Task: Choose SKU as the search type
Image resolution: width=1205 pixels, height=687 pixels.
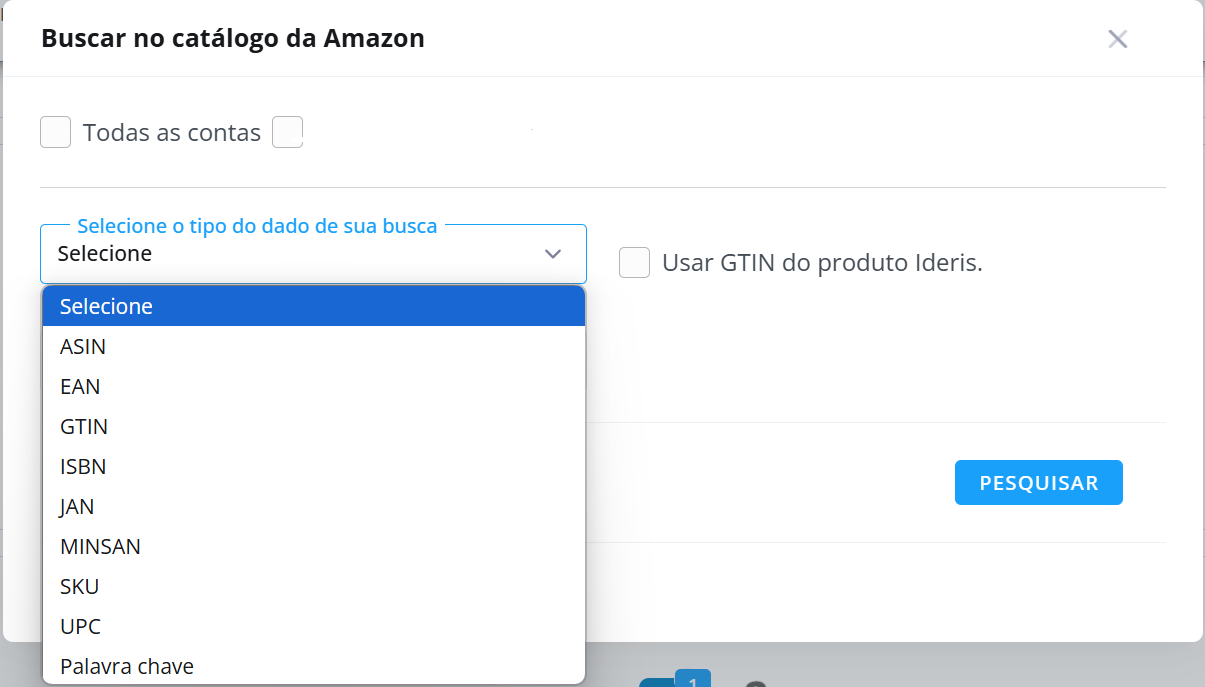Action: (313, 586)
